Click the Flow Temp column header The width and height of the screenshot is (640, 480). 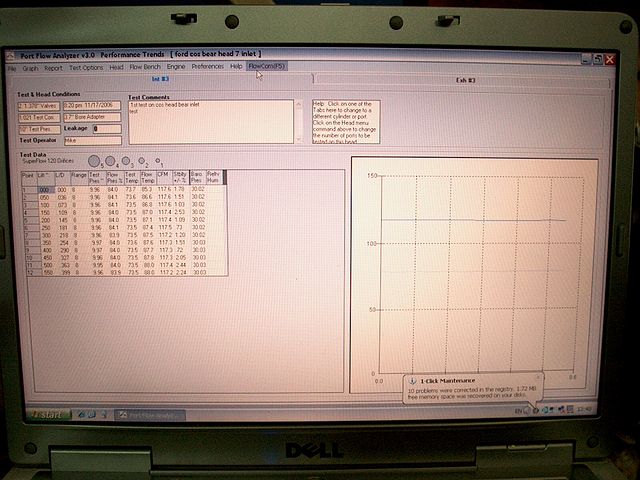148,178
